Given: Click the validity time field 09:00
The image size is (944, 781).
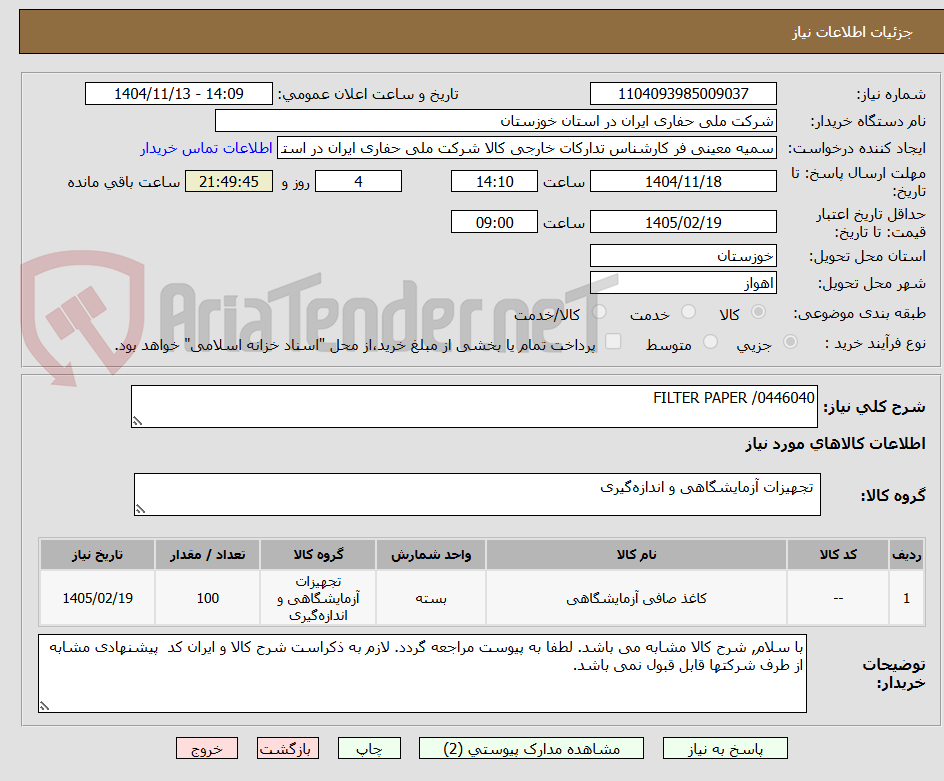Looking at the screenshot, I should [494, 222].
